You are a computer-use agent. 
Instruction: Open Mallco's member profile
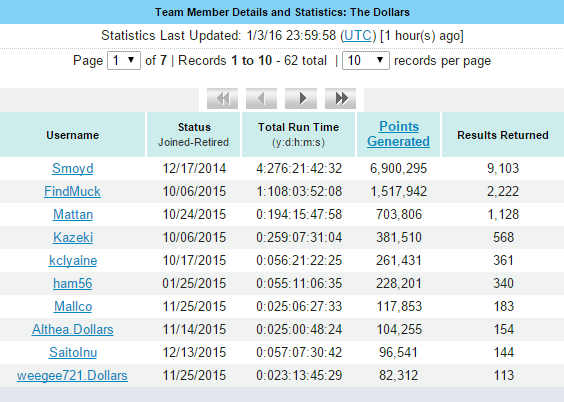pyautogui.click(x=73, y=306)
